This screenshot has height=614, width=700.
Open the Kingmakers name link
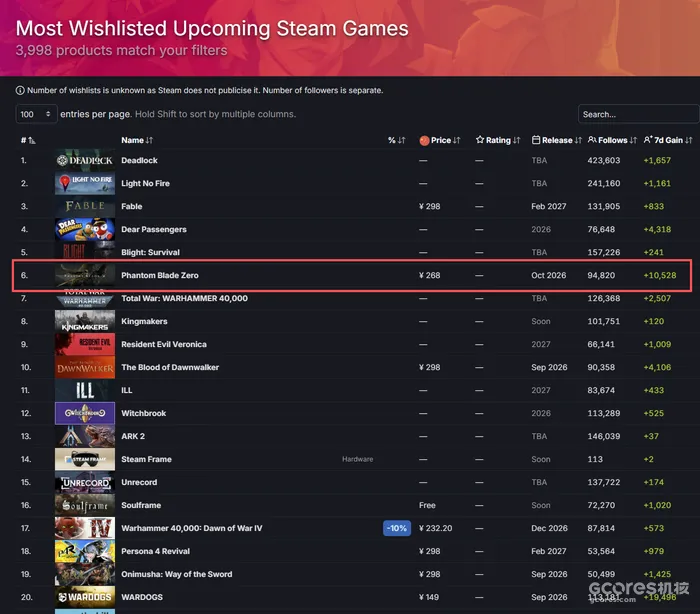click(144, 322)
